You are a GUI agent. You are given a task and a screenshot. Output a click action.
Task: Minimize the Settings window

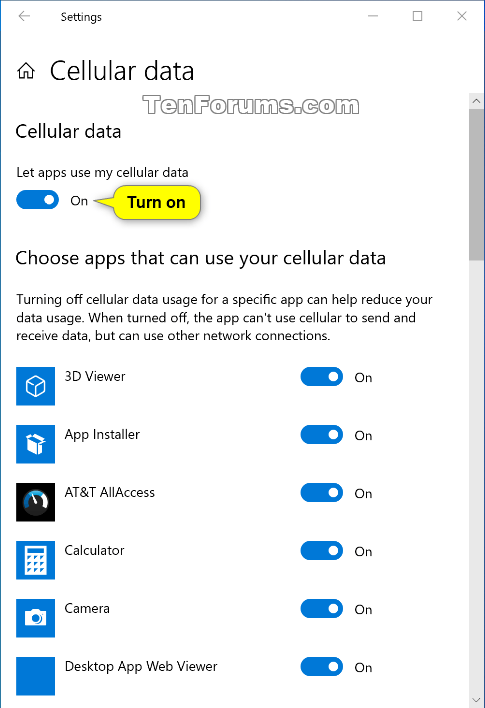click(373, 16)
